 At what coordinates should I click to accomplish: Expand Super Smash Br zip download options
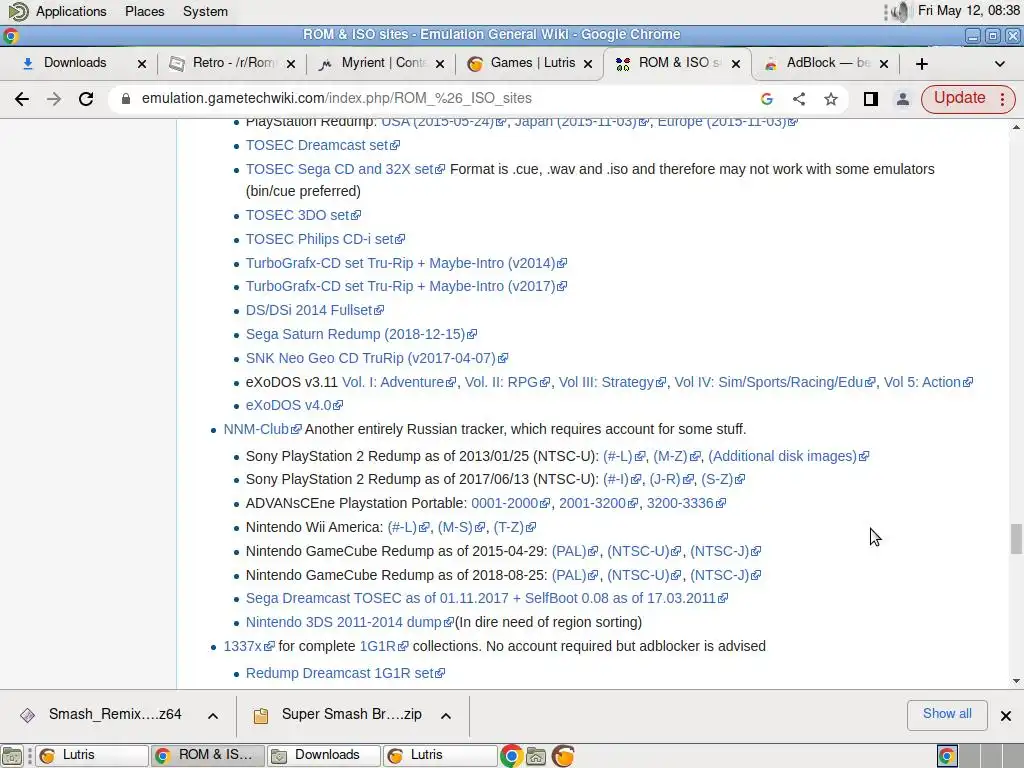446,716
